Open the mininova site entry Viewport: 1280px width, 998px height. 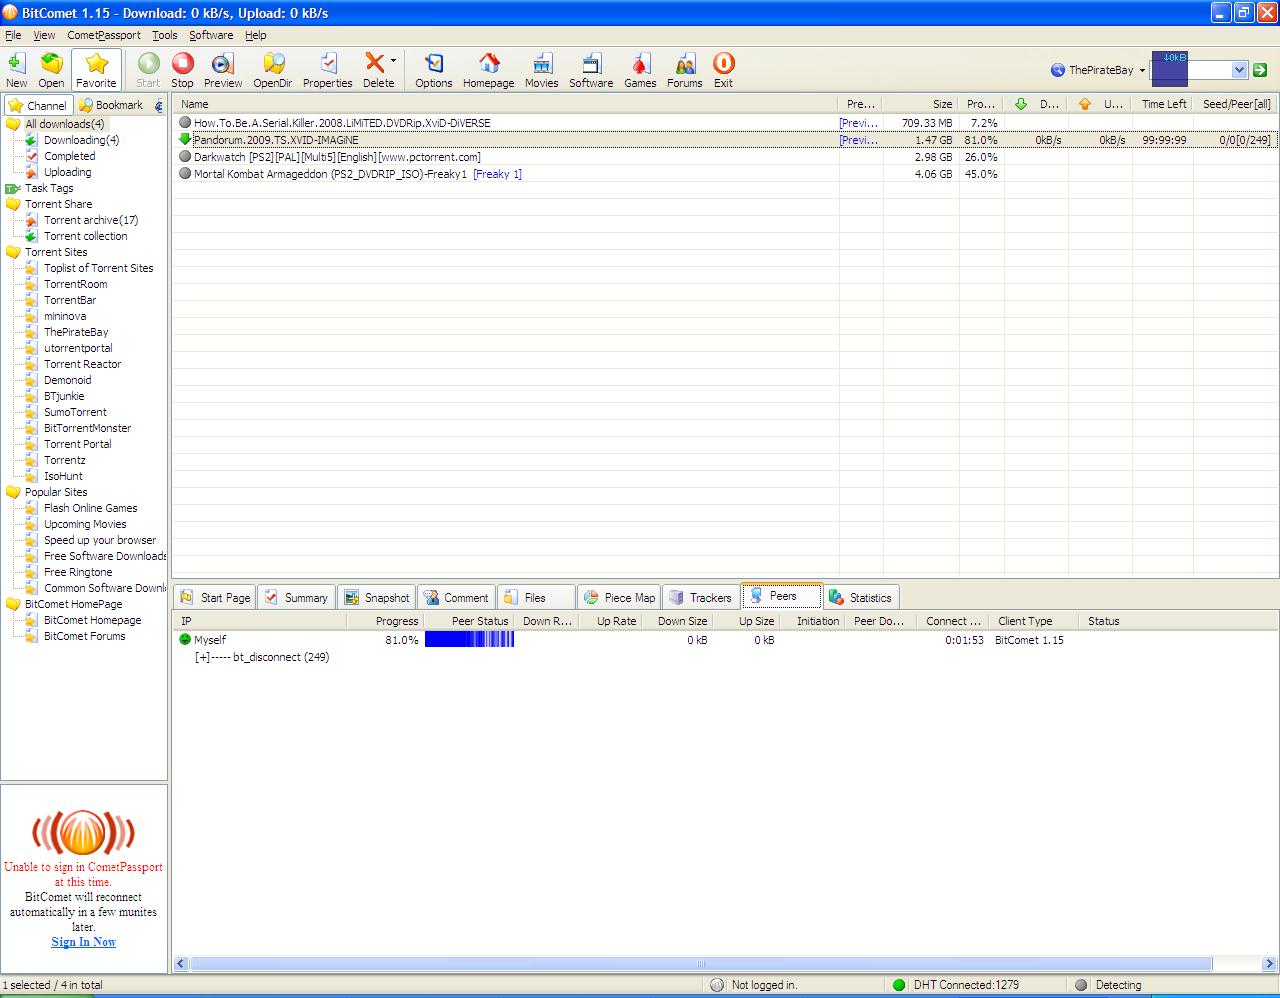tap(65, 316)
